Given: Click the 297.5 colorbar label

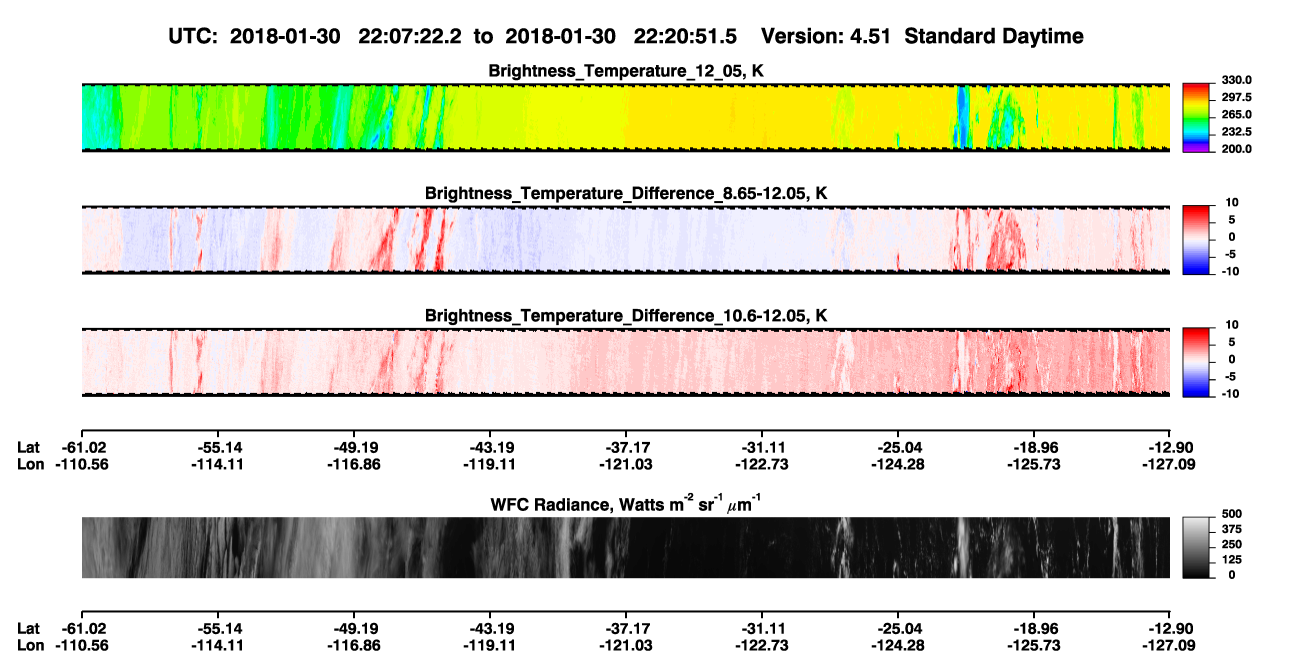Looking at the screenshot, I should pos(1235,97).
